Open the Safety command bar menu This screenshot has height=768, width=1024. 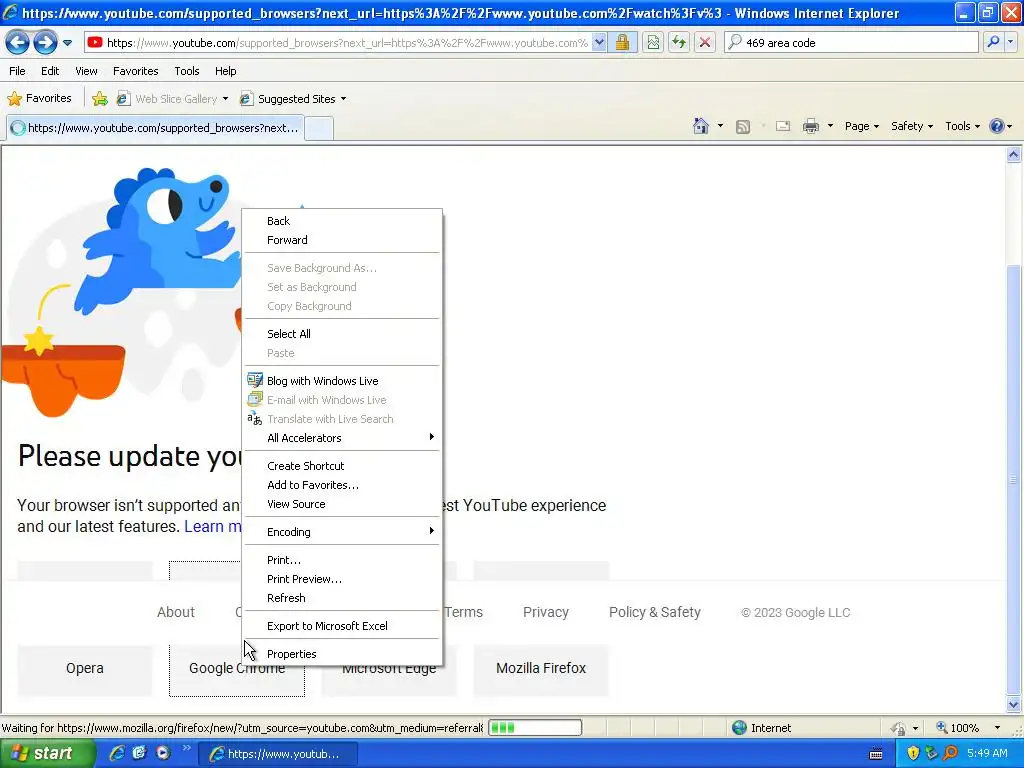(x=912, y=126)
